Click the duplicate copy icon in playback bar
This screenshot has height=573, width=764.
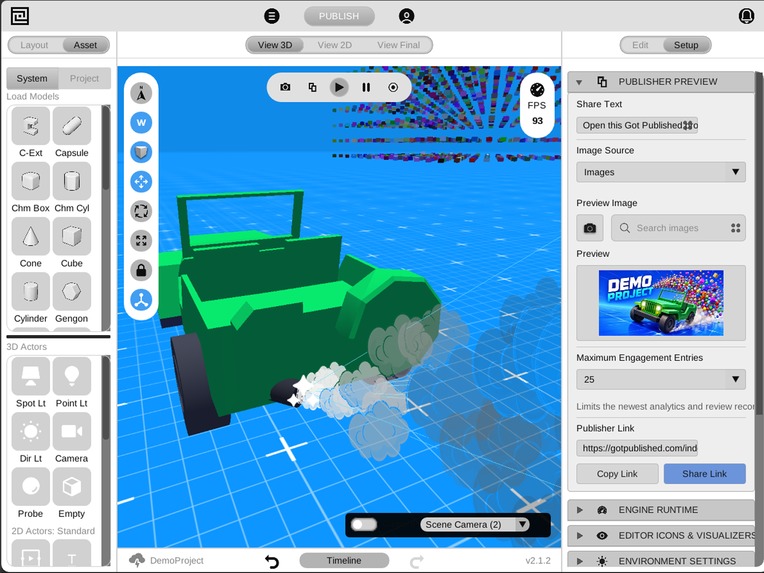pos(312,87)
